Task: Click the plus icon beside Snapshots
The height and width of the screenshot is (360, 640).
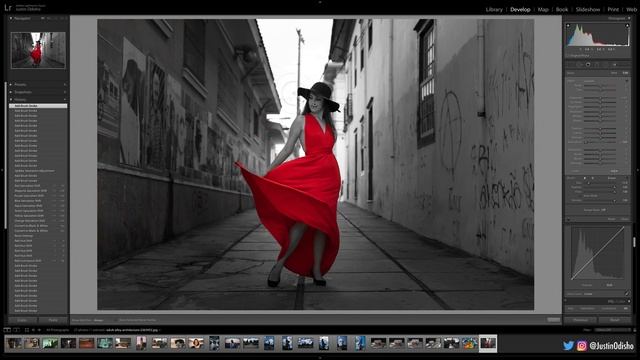Action: (64, 92)
